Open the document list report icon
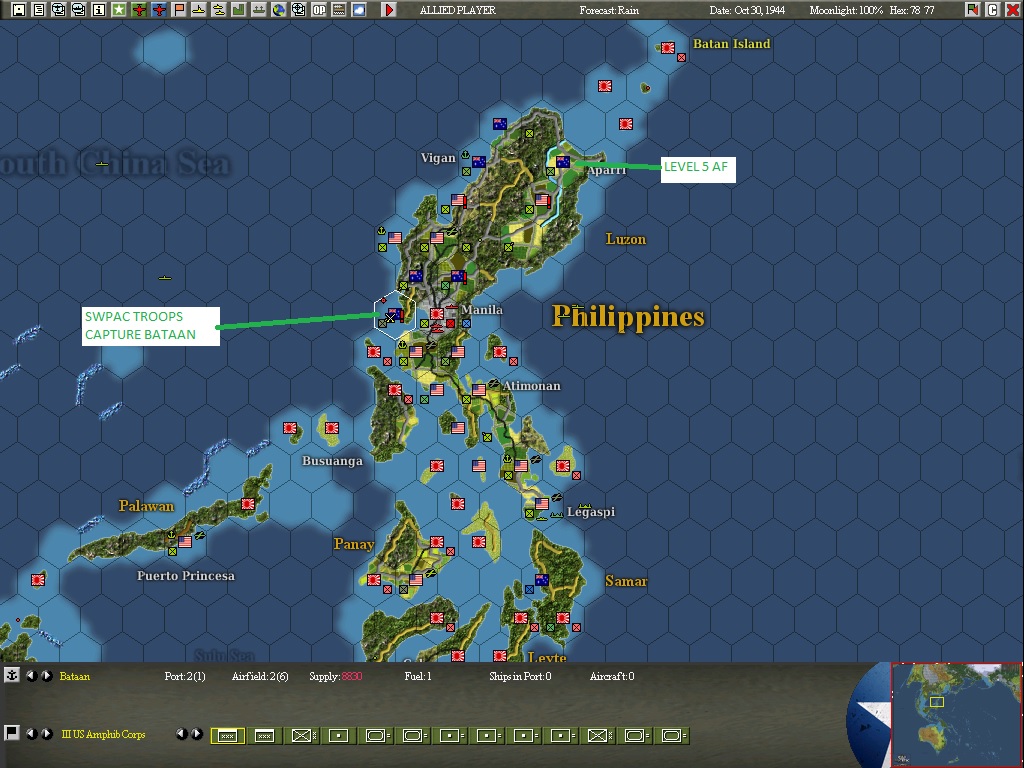Viewport: 1032px width, 768px height. coord(39,10)
